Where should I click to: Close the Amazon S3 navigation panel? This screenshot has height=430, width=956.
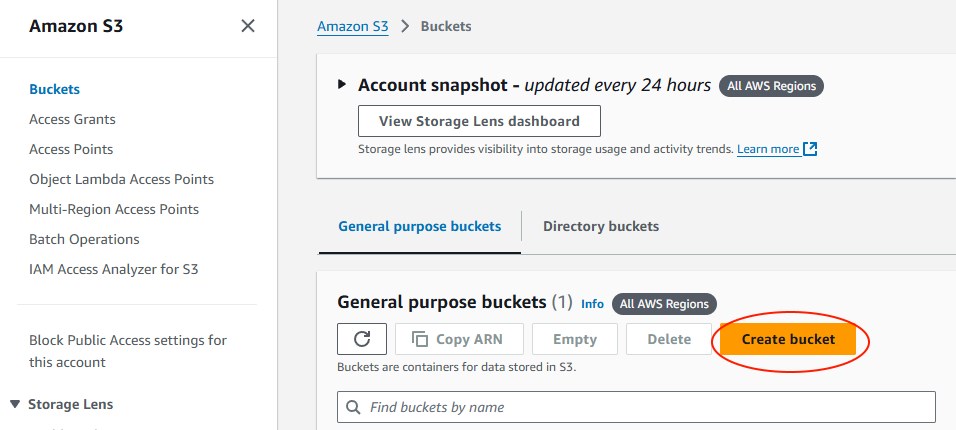pyautogui.click(x=248, y=26)
